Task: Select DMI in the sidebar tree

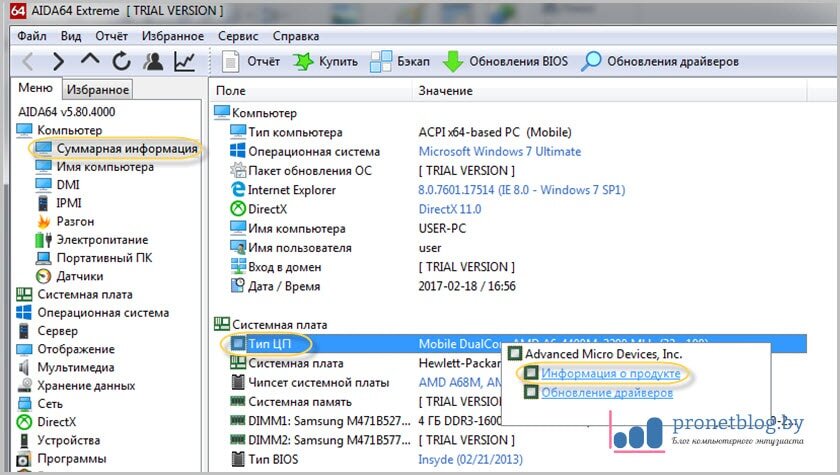Action: [57, 185]
